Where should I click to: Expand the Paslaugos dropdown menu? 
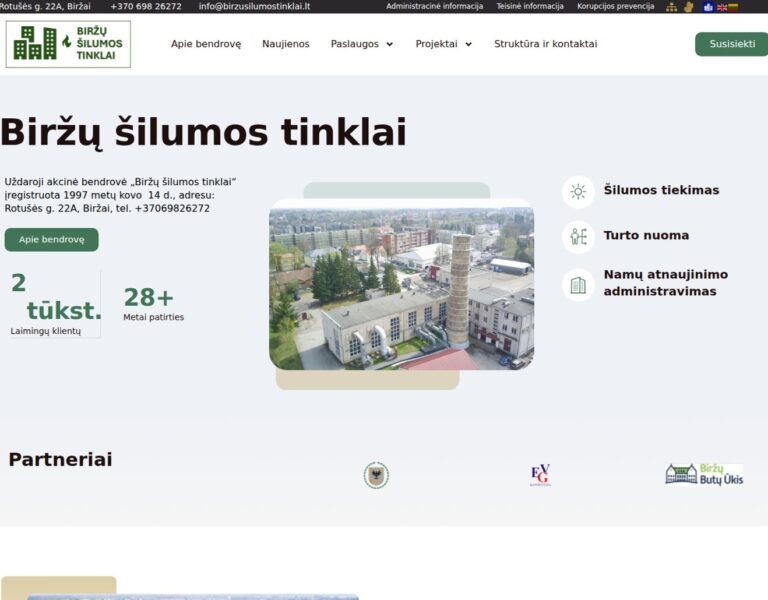362,44
